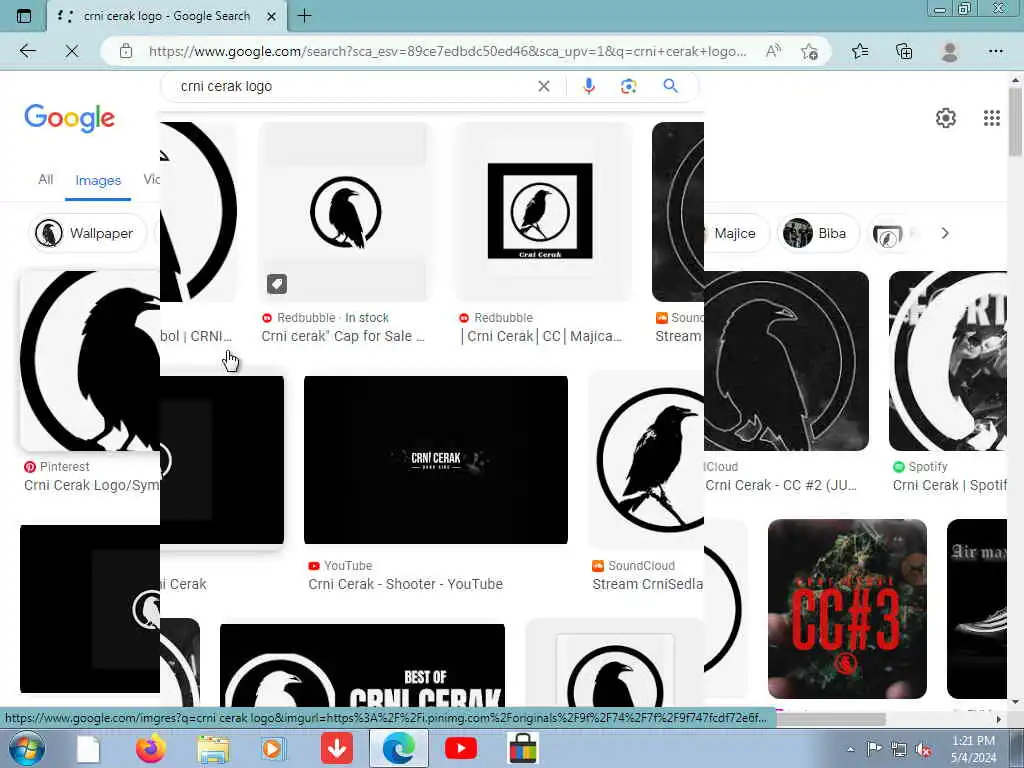This screenshot has height=768, width=1024.
Task: Open the Crni Cerak CC Majica Redbubble link
Action: pos(541,336)
